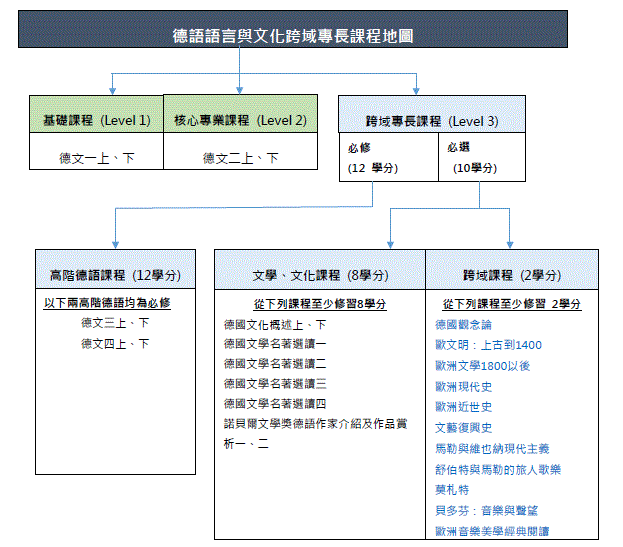
Task: Open the 德國觀念論 course link
Action: click(463, 325)
